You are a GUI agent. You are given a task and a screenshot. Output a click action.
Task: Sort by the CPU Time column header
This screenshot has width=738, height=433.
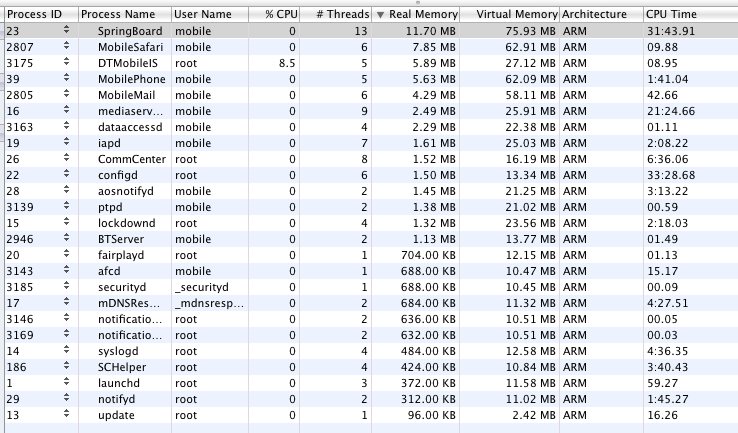point(690,15)
